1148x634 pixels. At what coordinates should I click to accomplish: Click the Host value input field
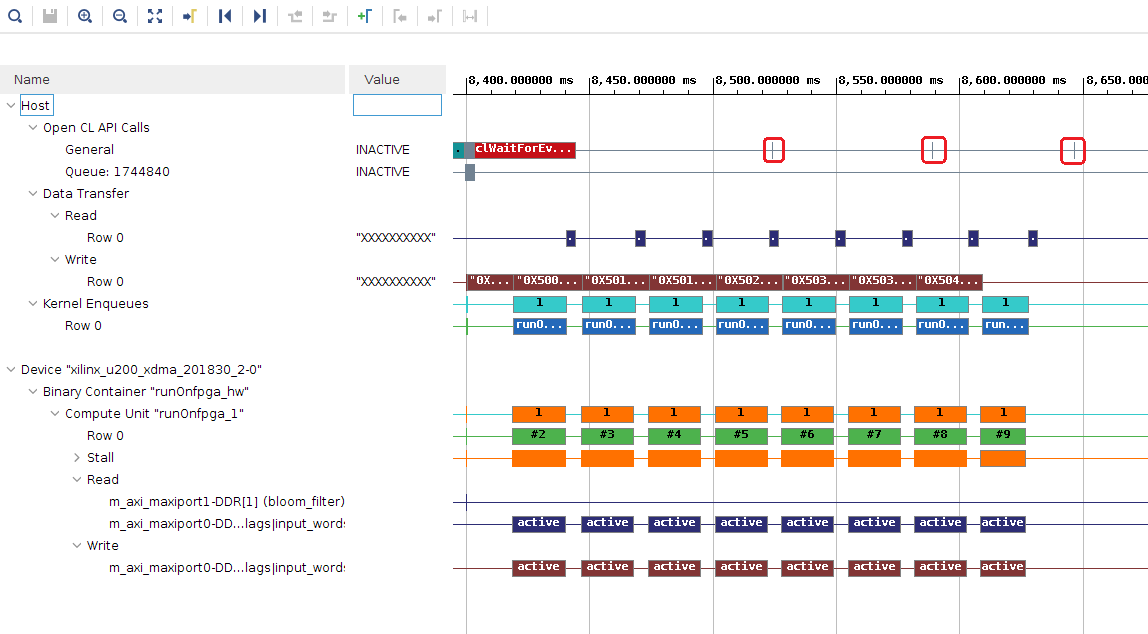tap(397, 105)
